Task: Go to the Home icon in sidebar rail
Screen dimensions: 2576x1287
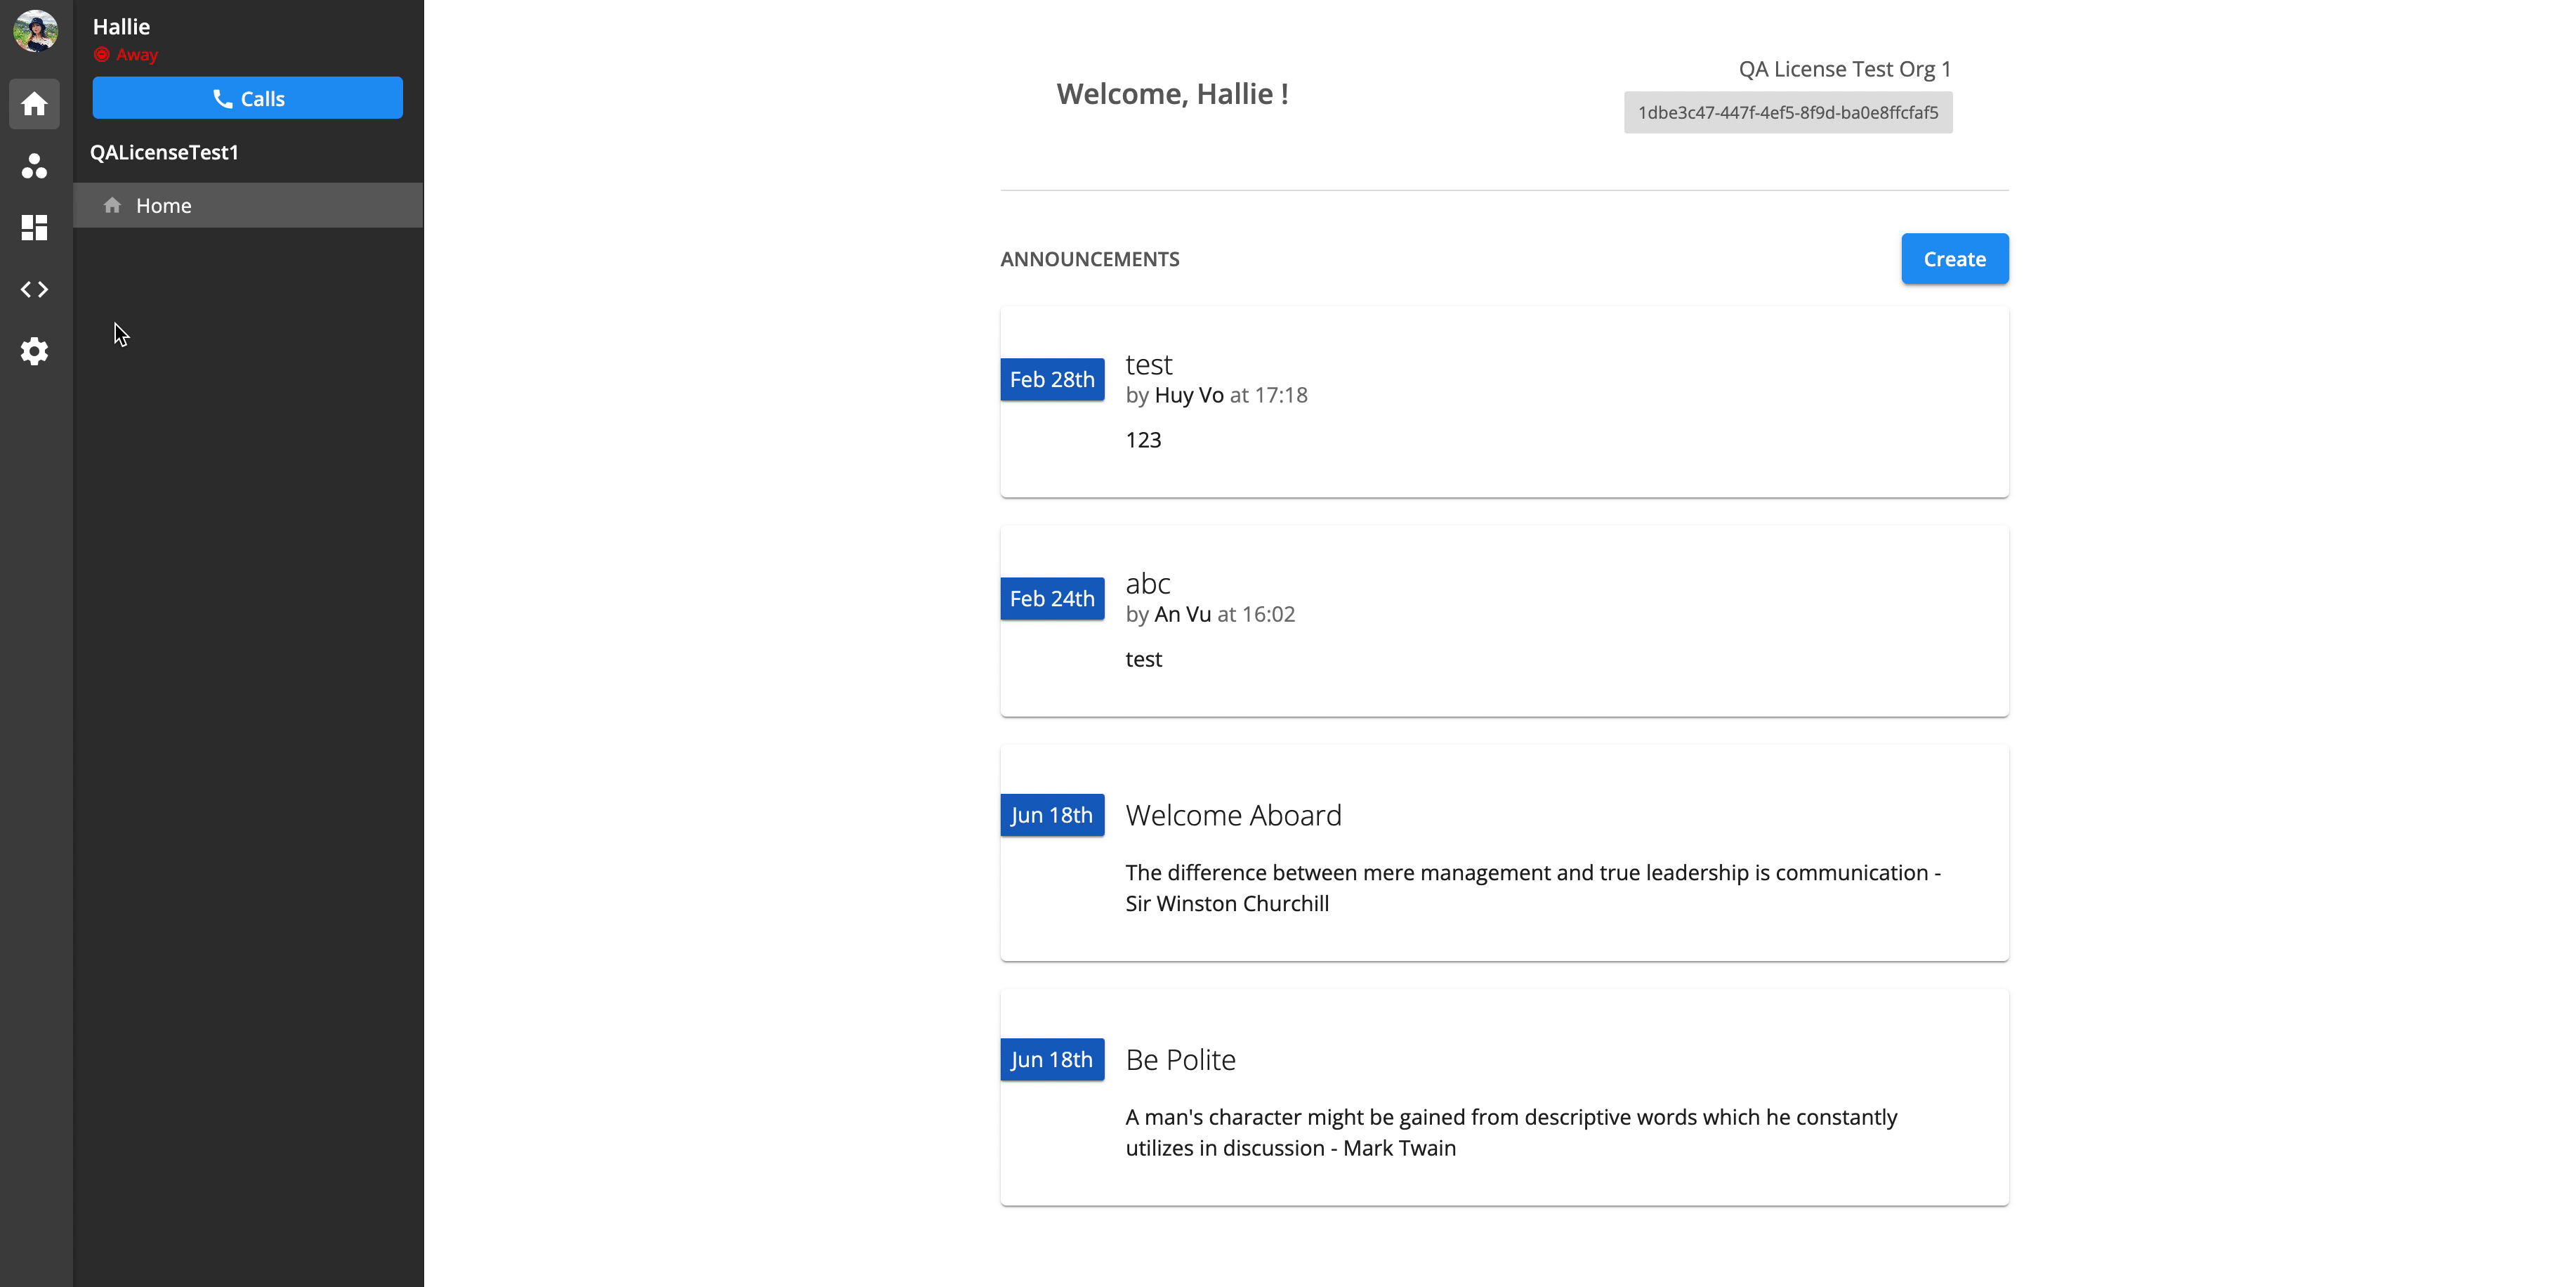Action: pos(35,104)
